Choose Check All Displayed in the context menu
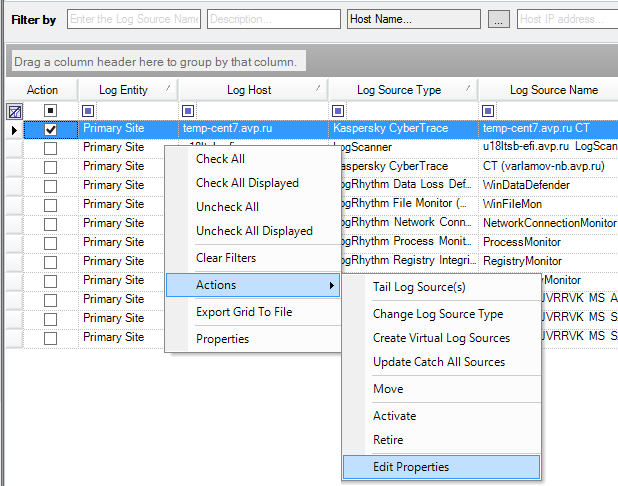This screenshot has width=618, height=486. click(x=247, y=183)
